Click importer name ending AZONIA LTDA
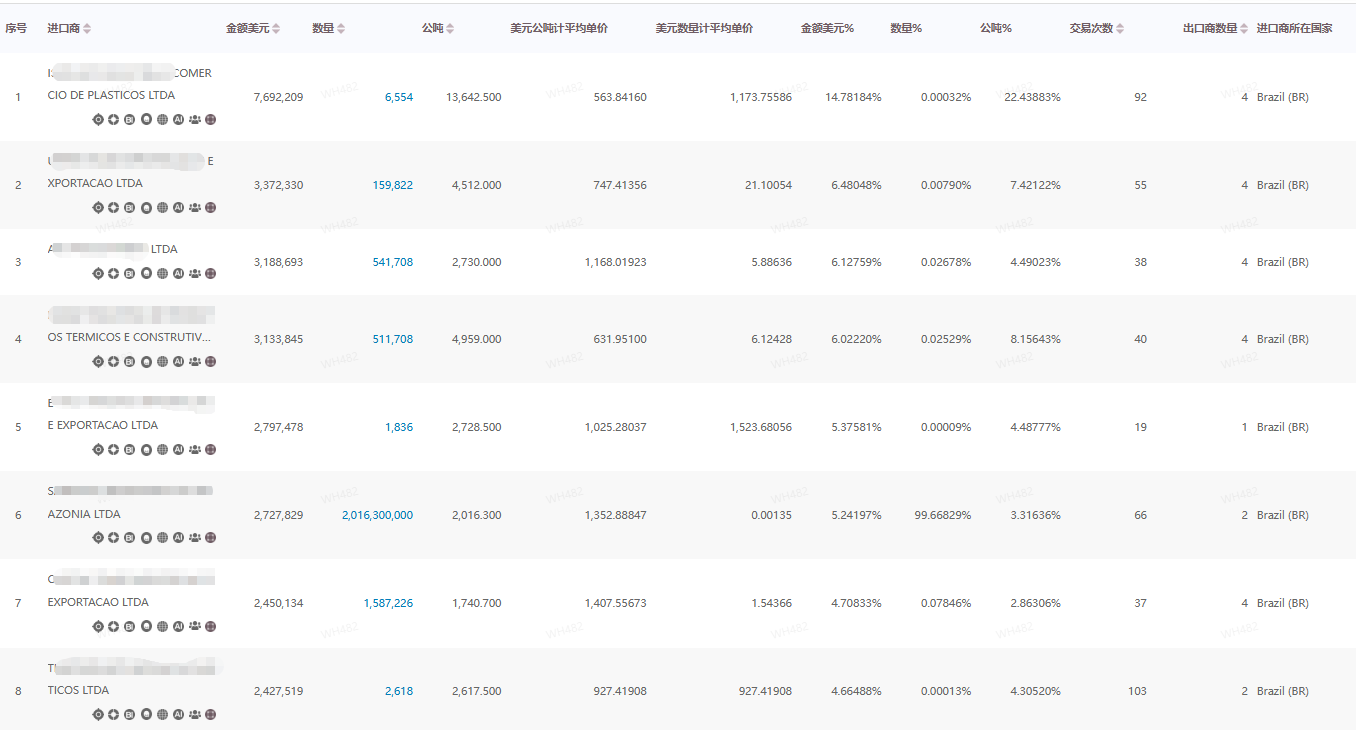This screenshot has width=1356, height=730. click(x=84, y=514)
